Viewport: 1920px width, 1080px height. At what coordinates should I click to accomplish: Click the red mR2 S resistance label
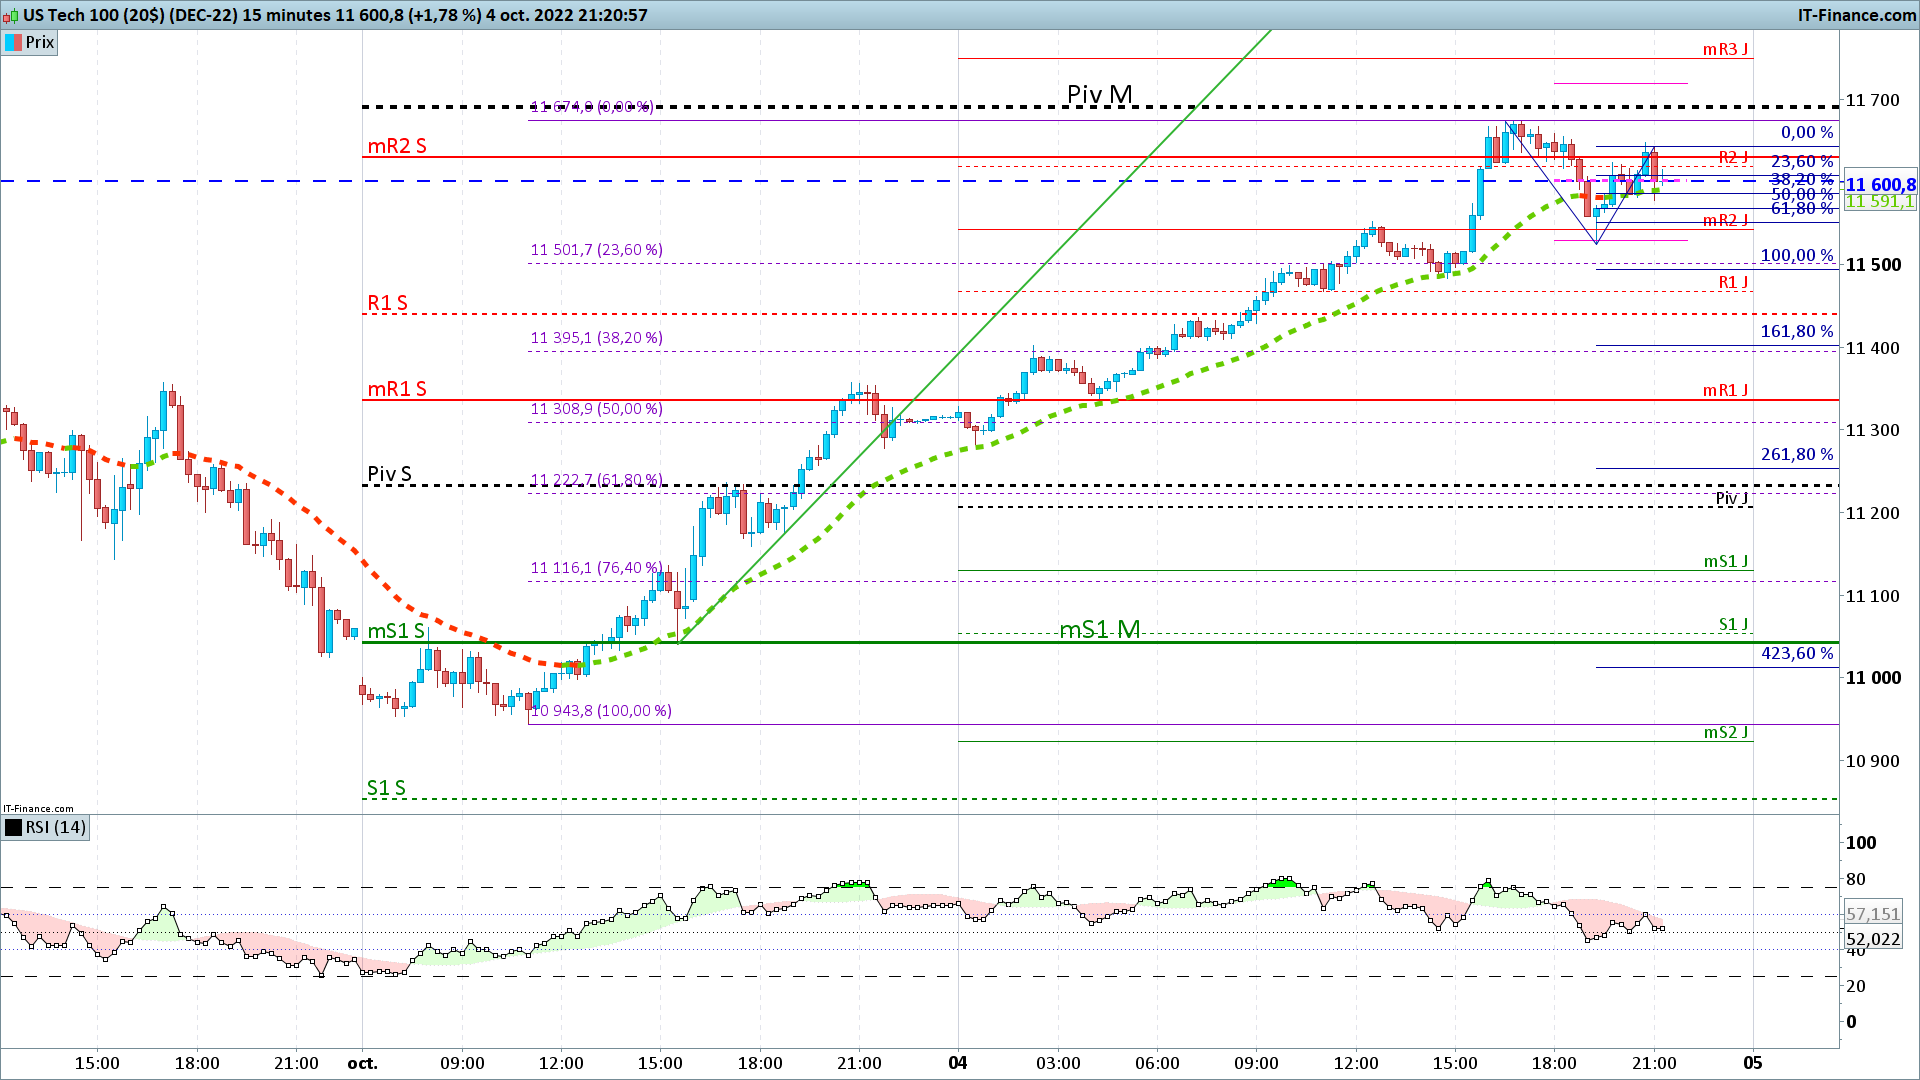point(397,146)
